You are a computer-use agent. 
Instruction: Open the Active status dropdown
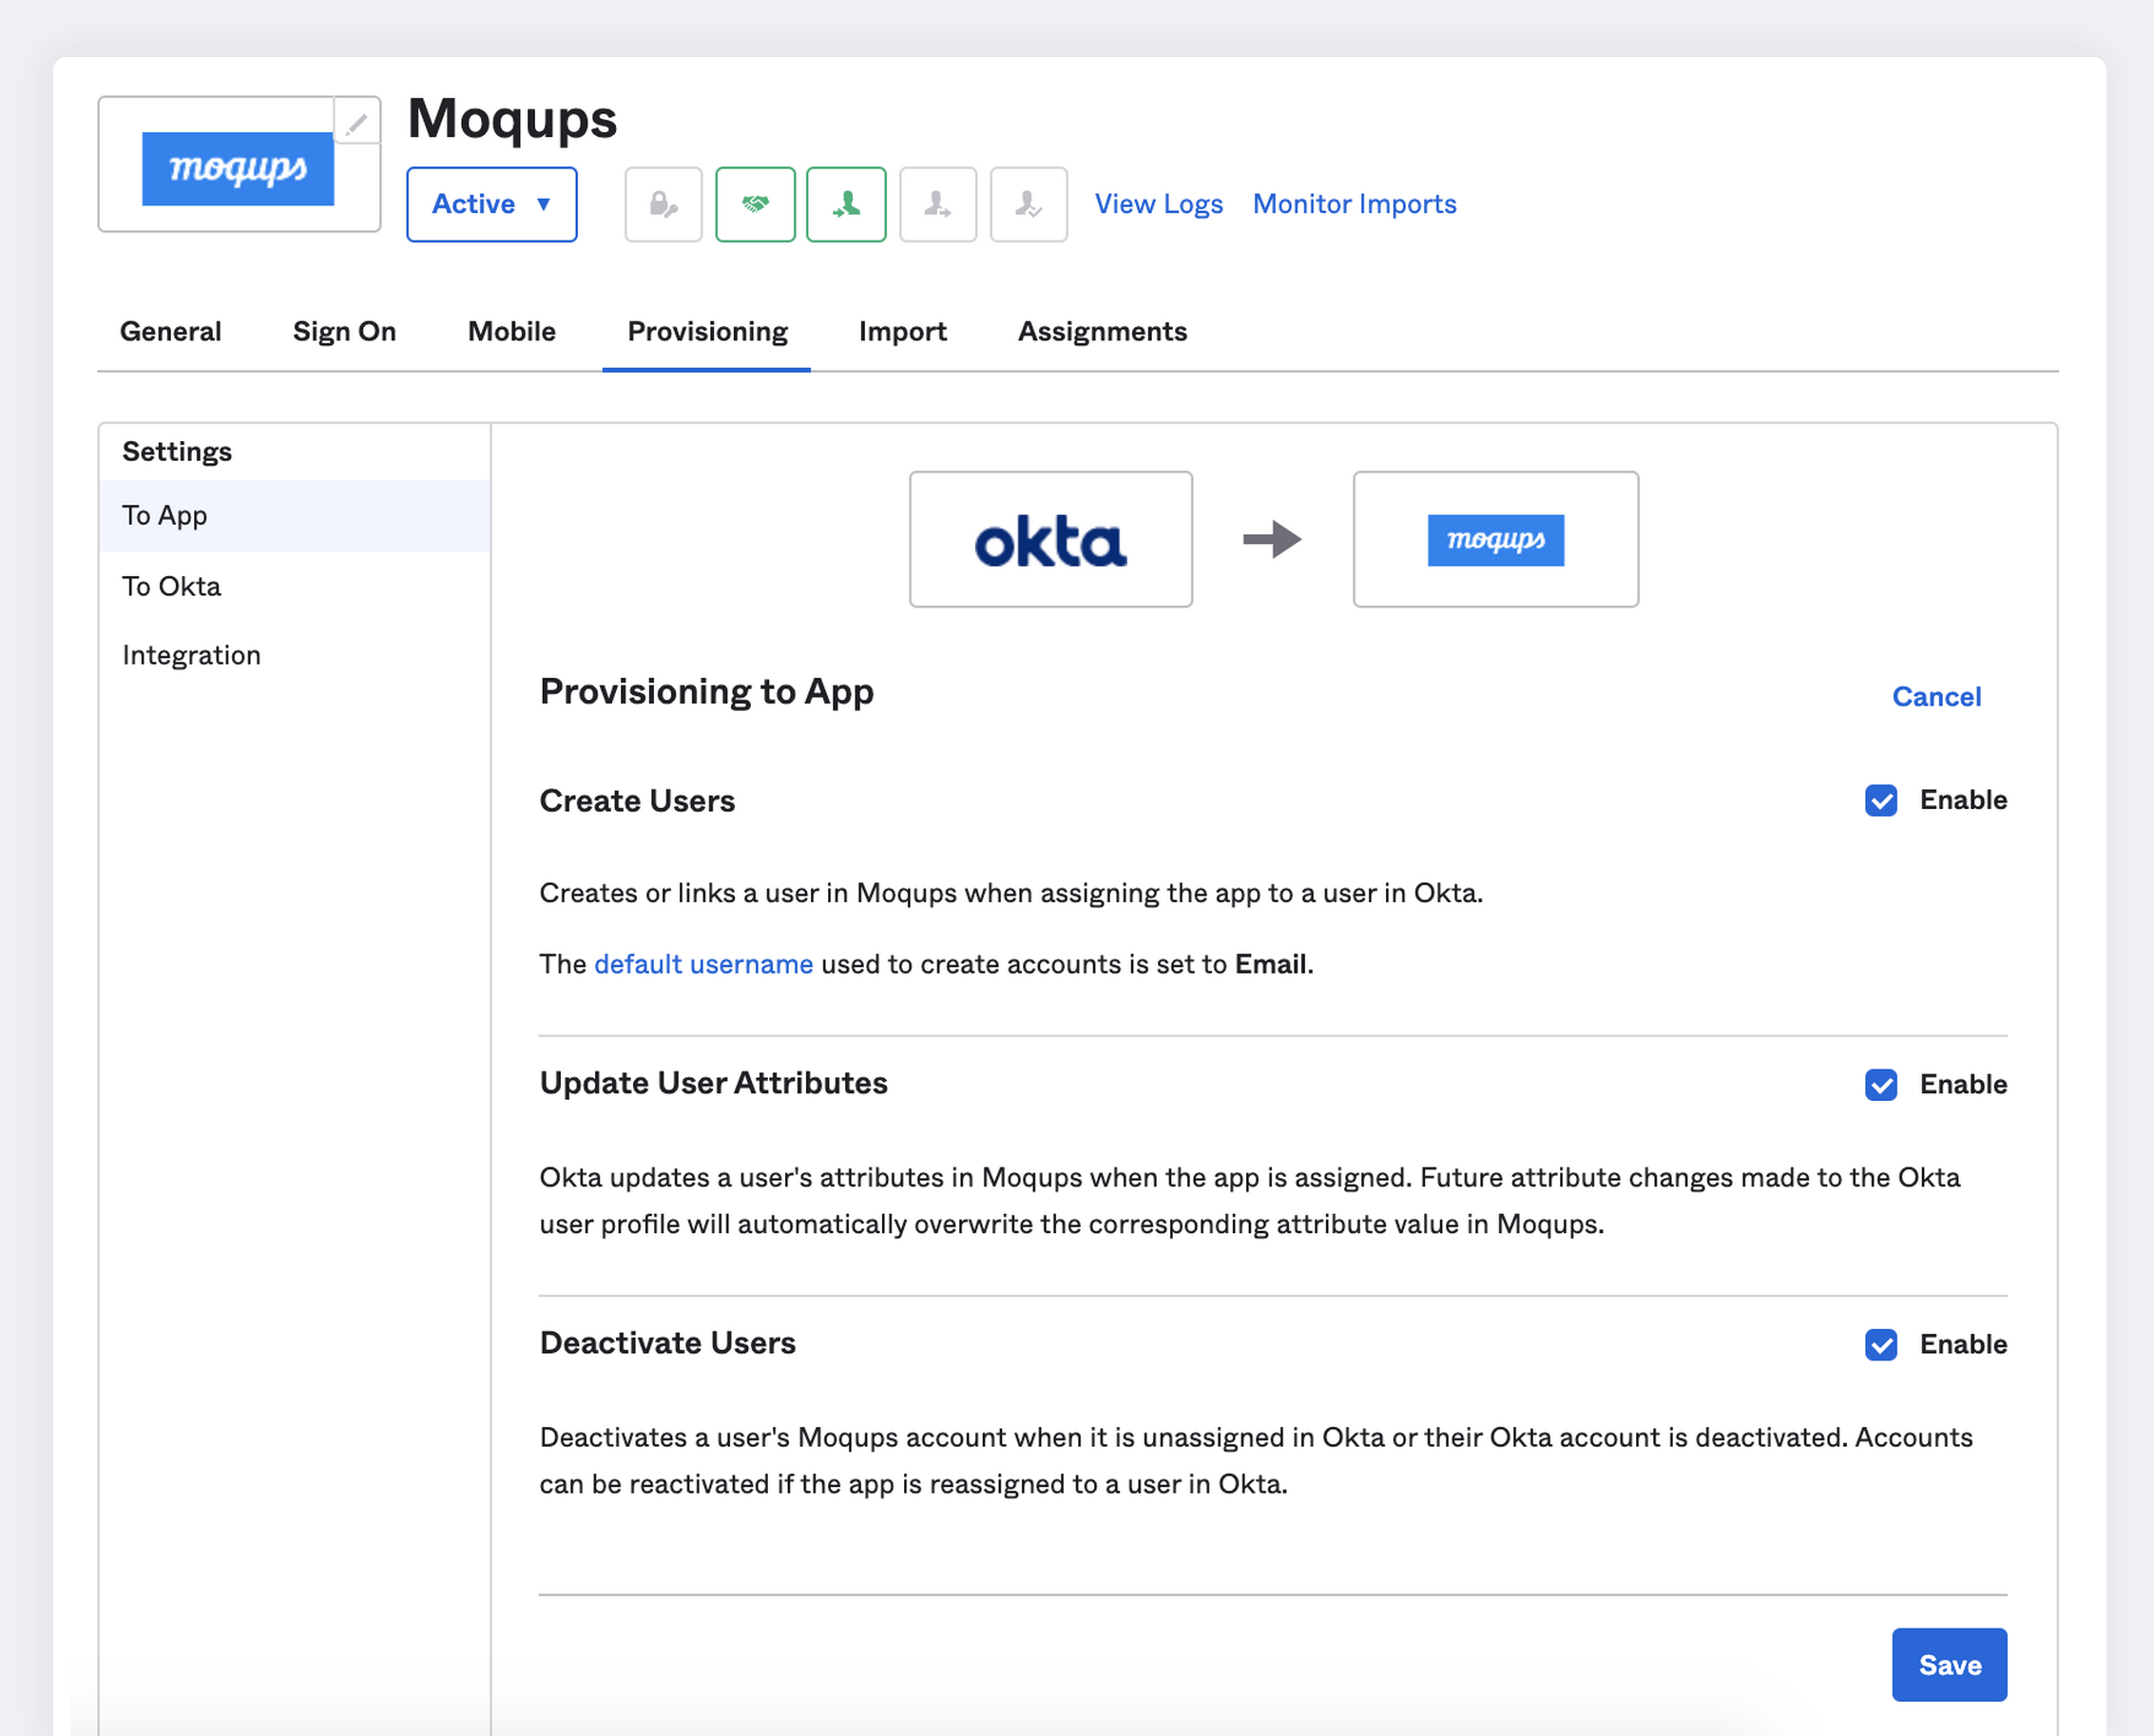click(491, 204)
